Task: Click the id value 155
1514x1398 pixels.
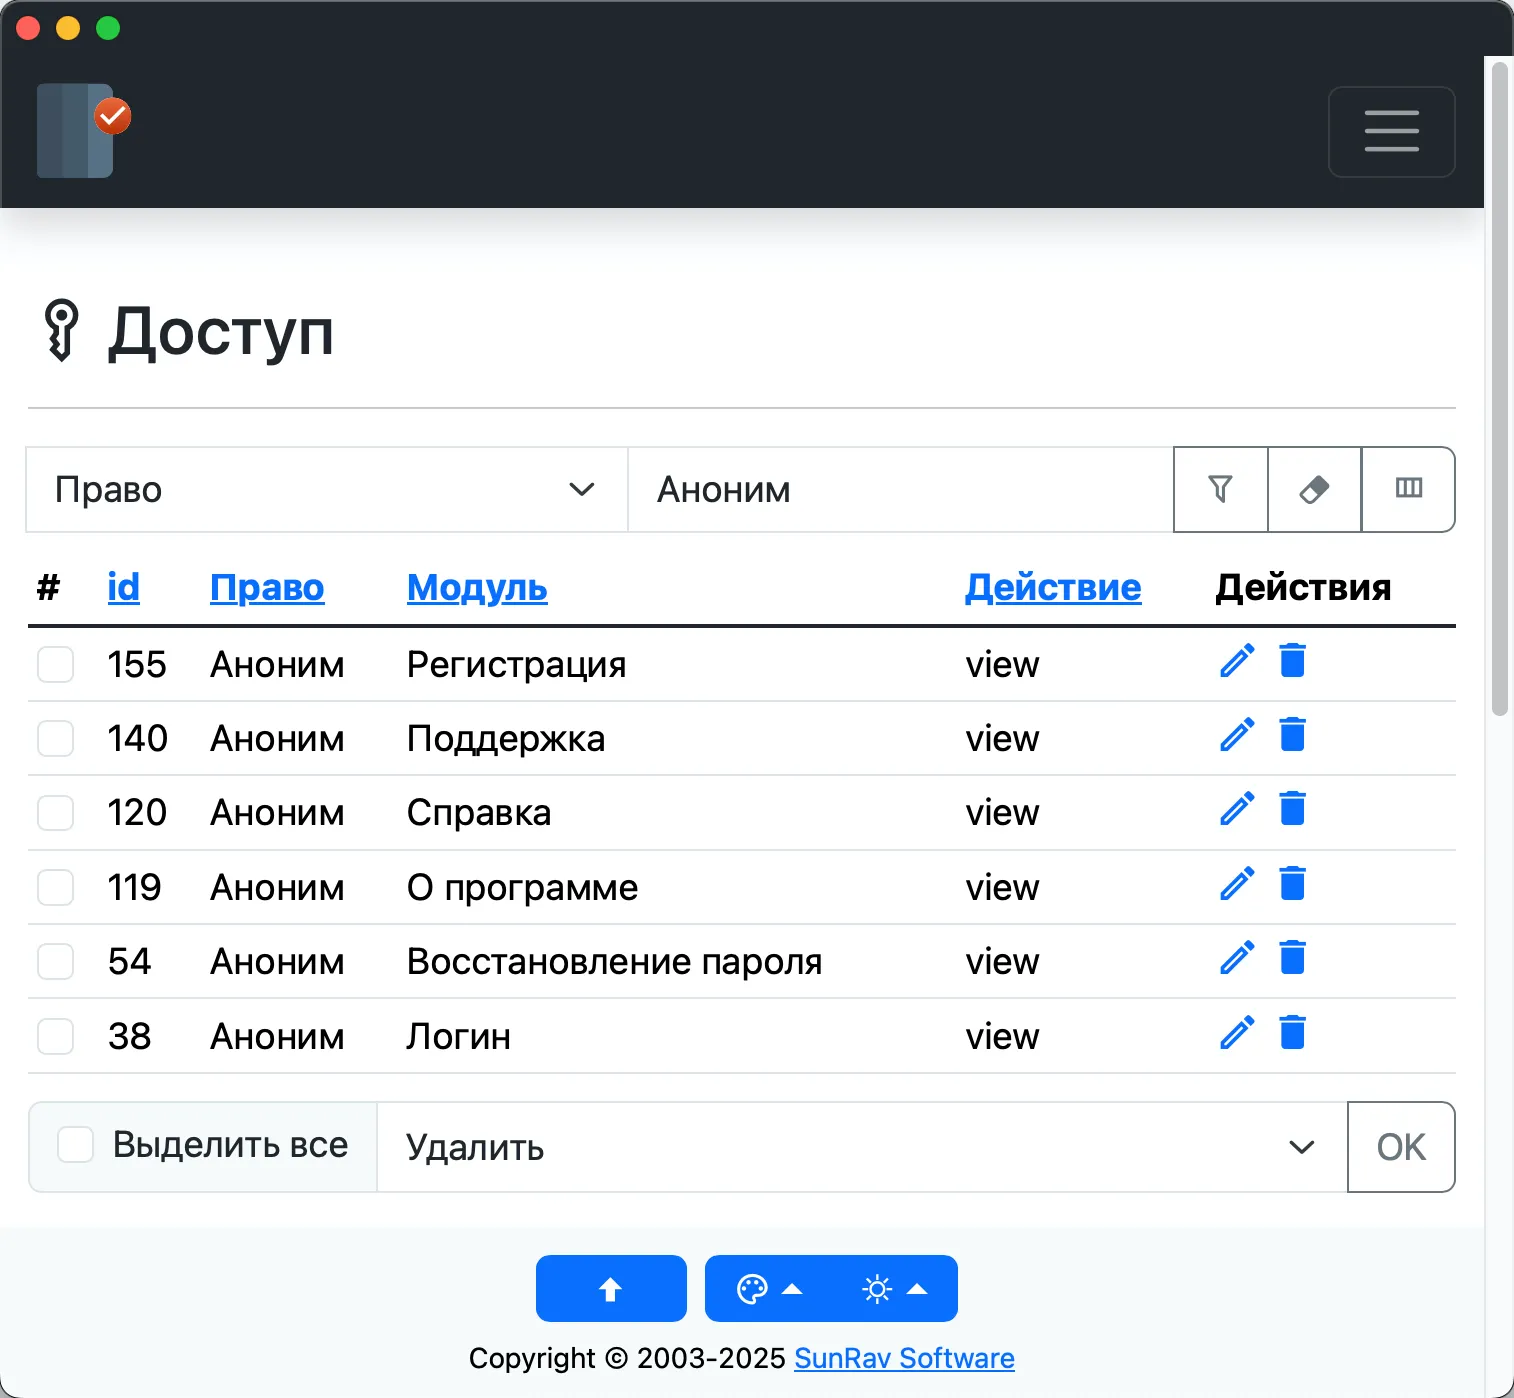Action: tap(137, 664)
